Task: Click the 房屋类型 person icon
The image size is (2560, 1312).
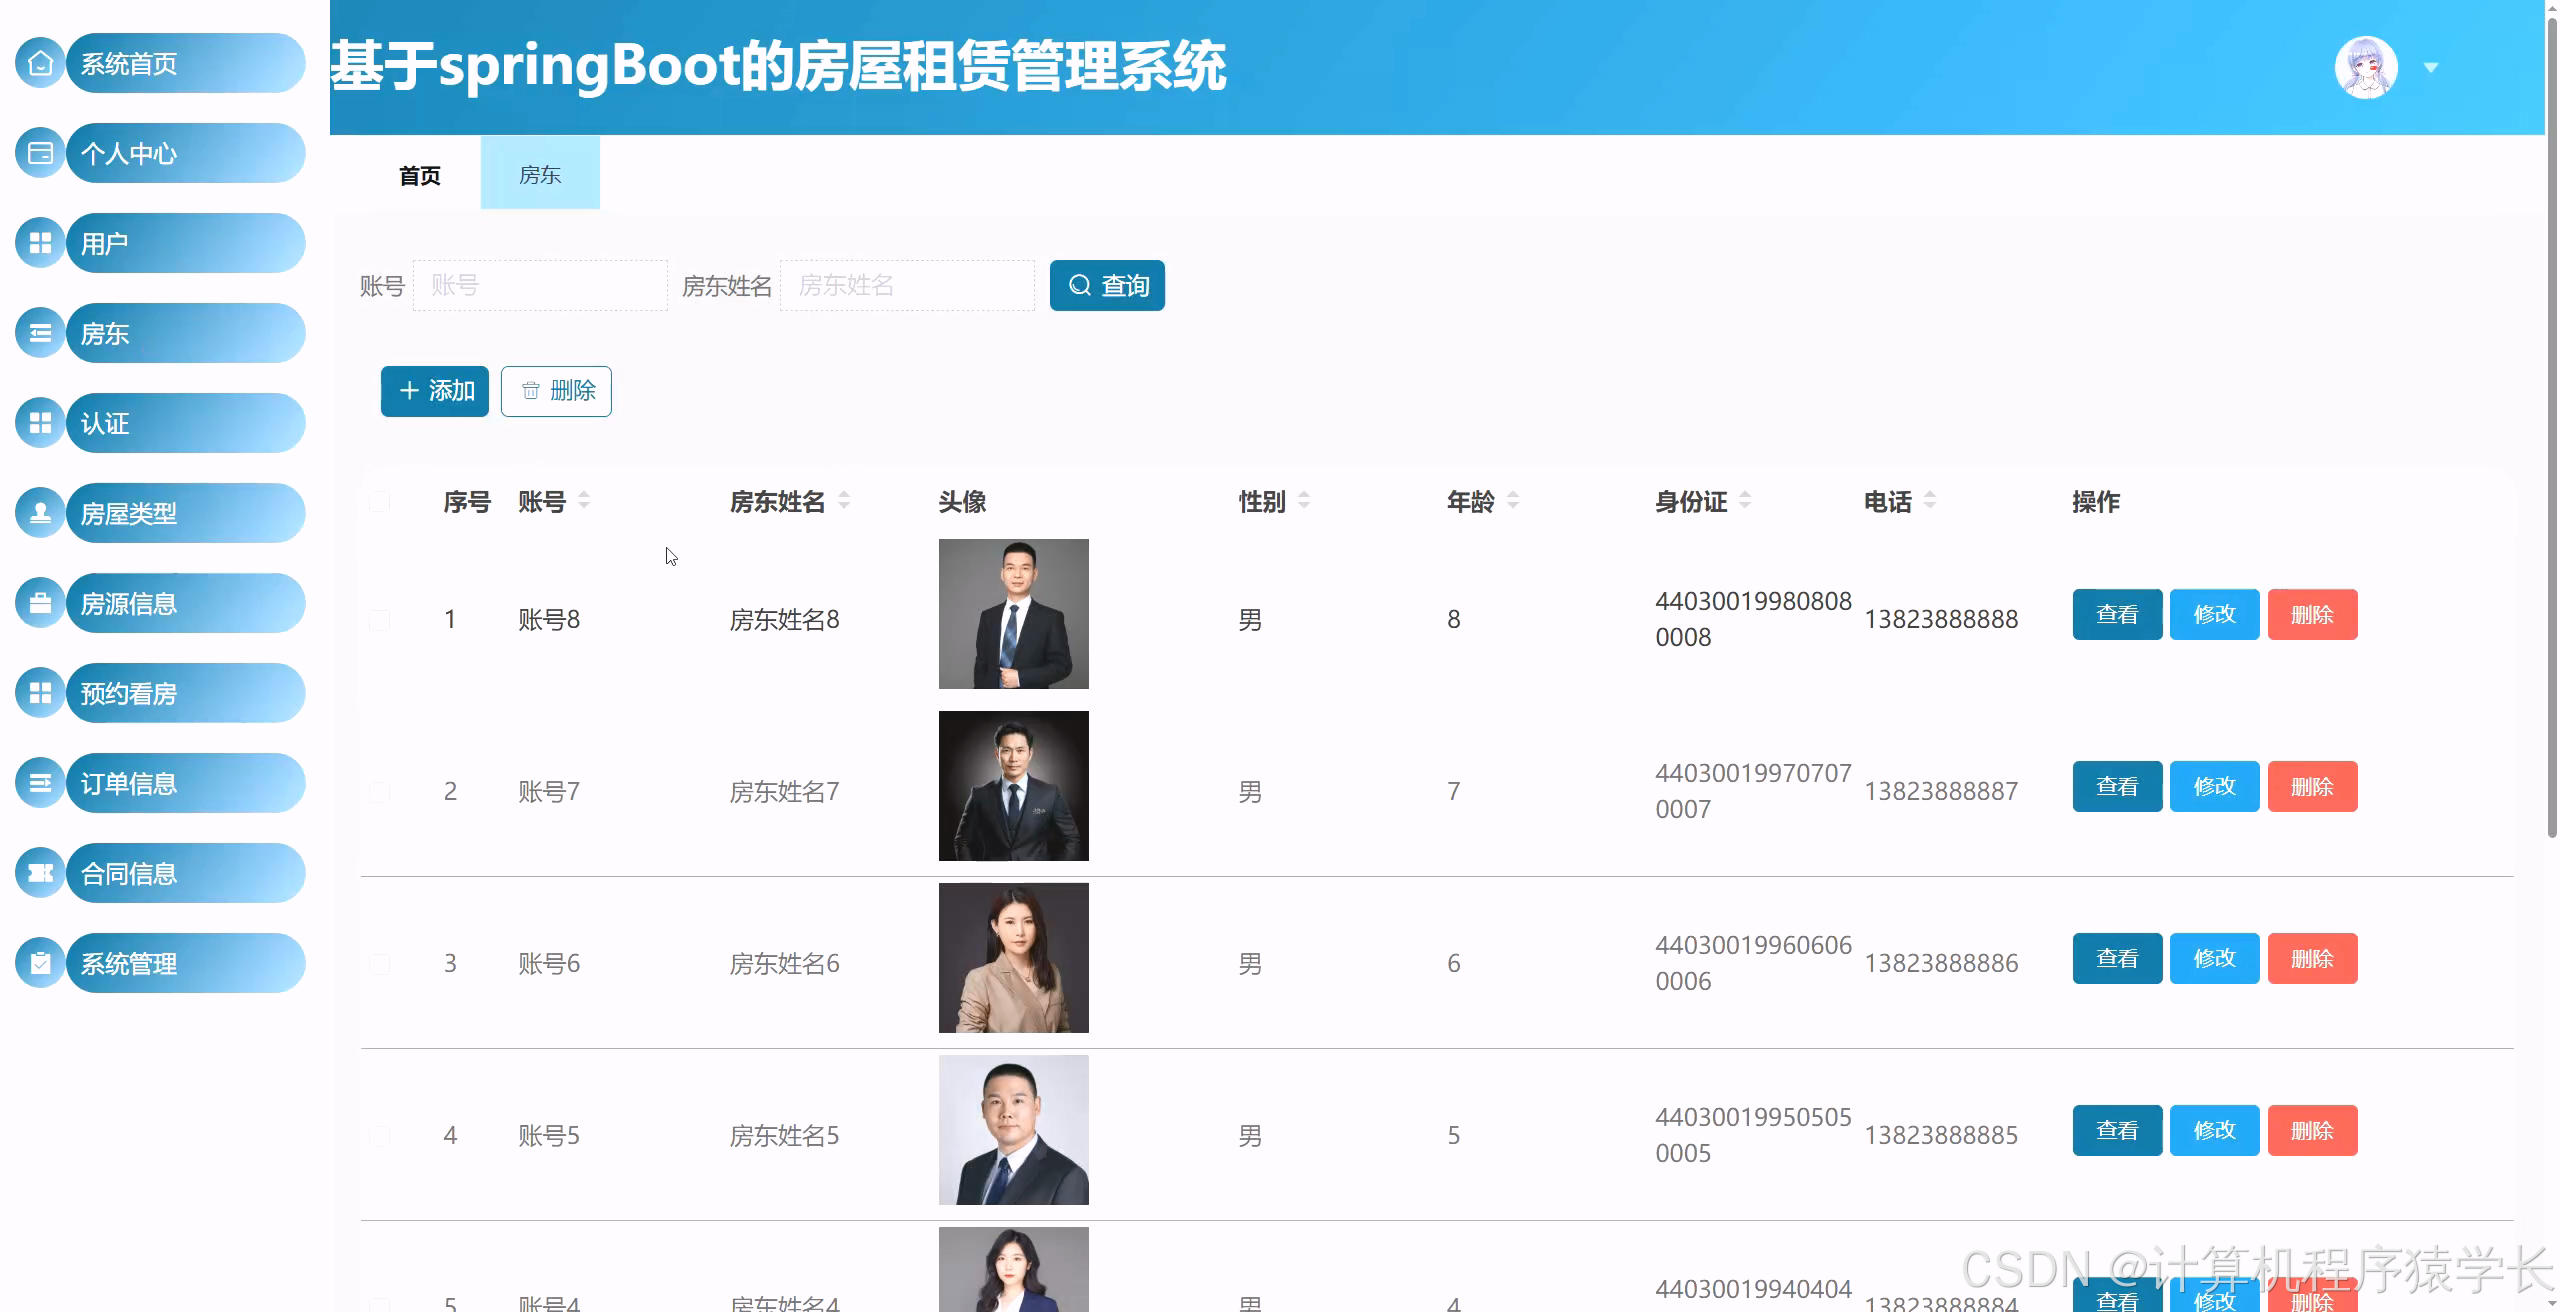Action: click(x=40, y=512)
